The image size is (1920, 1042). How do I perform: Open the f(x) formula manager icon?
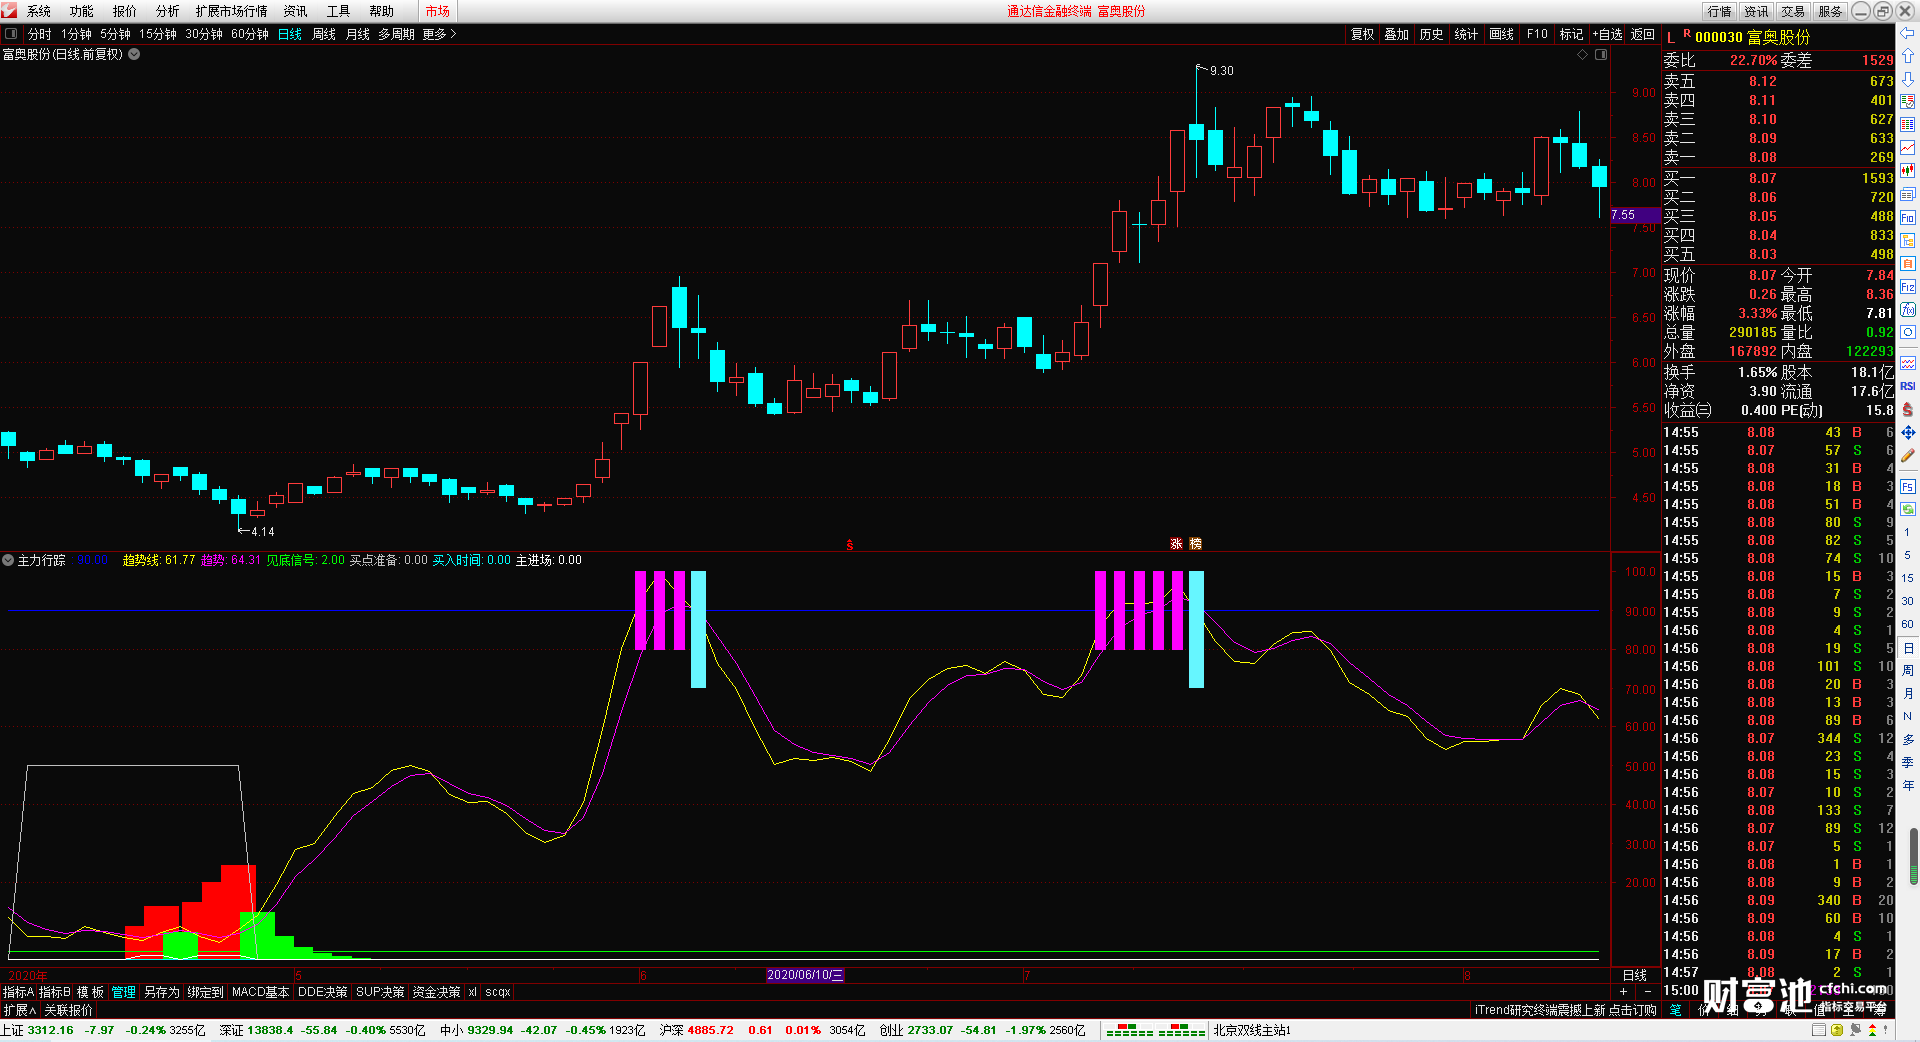(1908, 309)
